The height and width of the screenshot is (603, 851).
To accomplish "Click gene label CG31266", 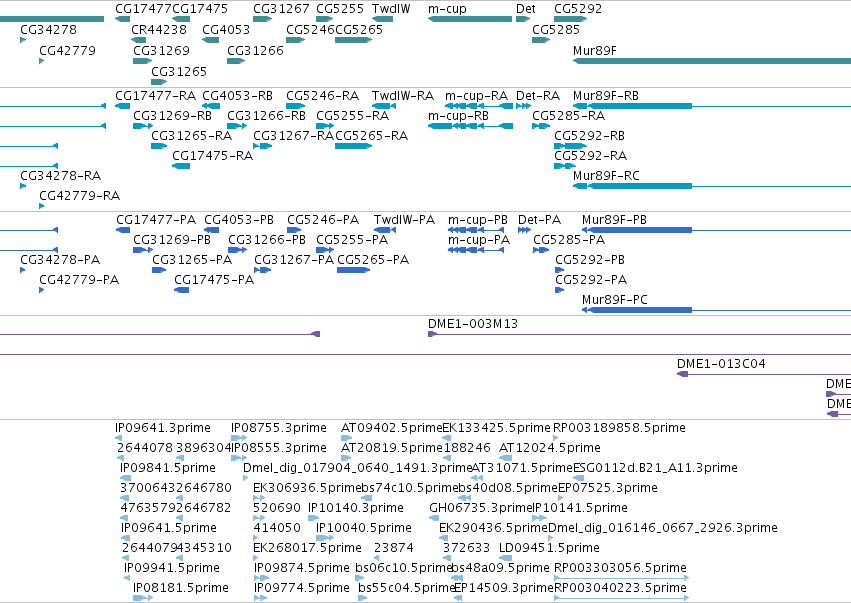I will click(x=255, y=50).
